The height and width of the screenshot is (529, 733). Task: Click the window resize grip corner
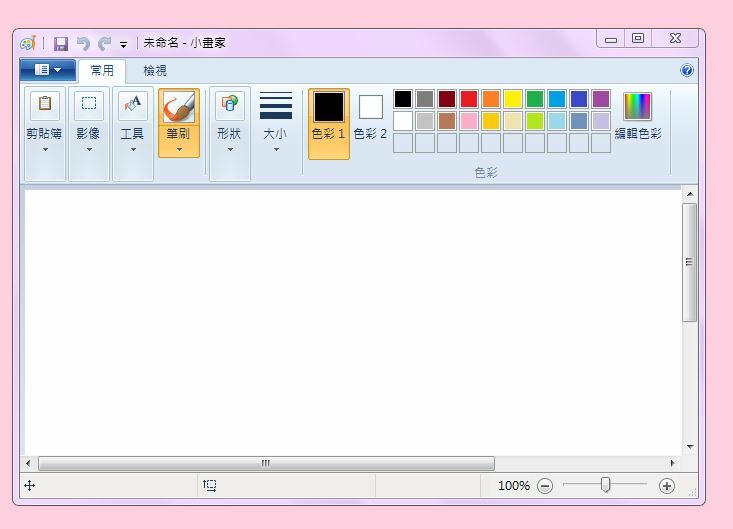click(x=693, y=492)
